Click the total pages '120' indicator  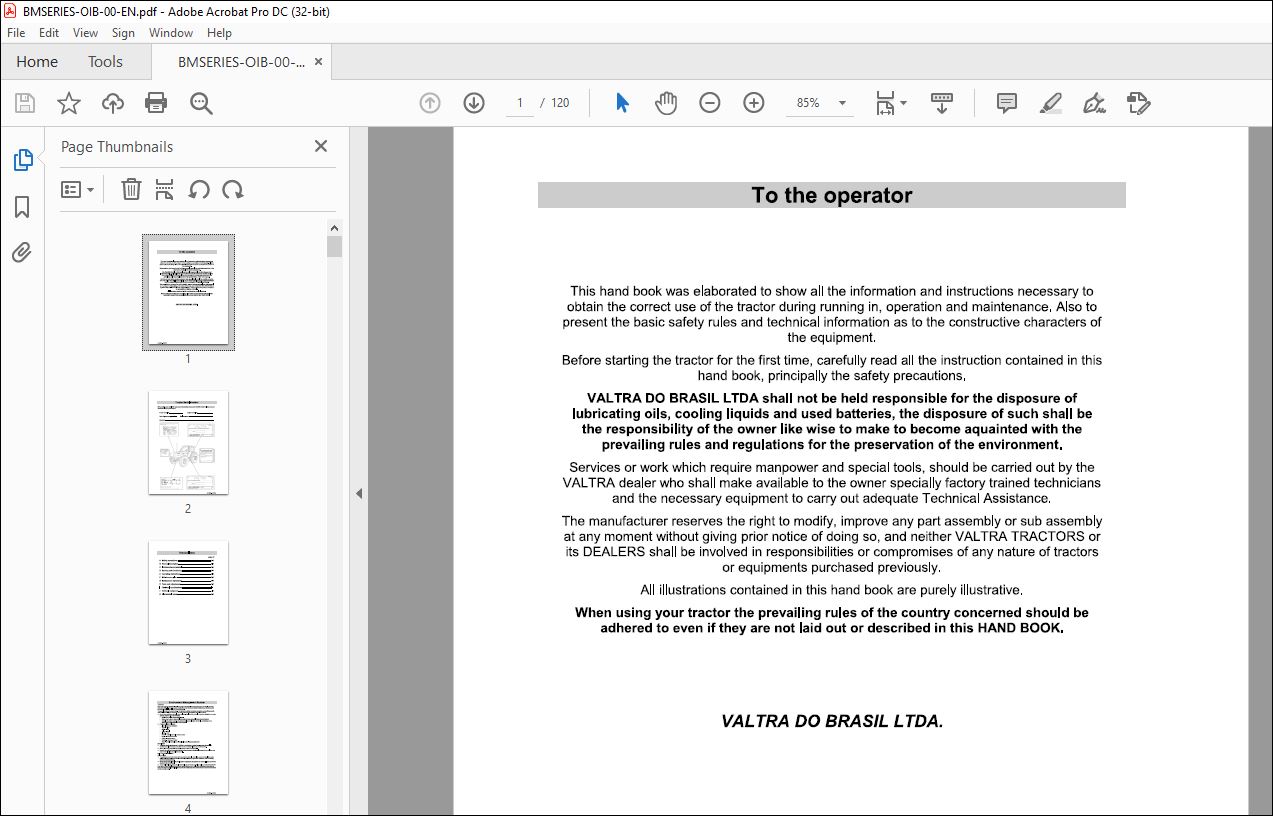560,103
